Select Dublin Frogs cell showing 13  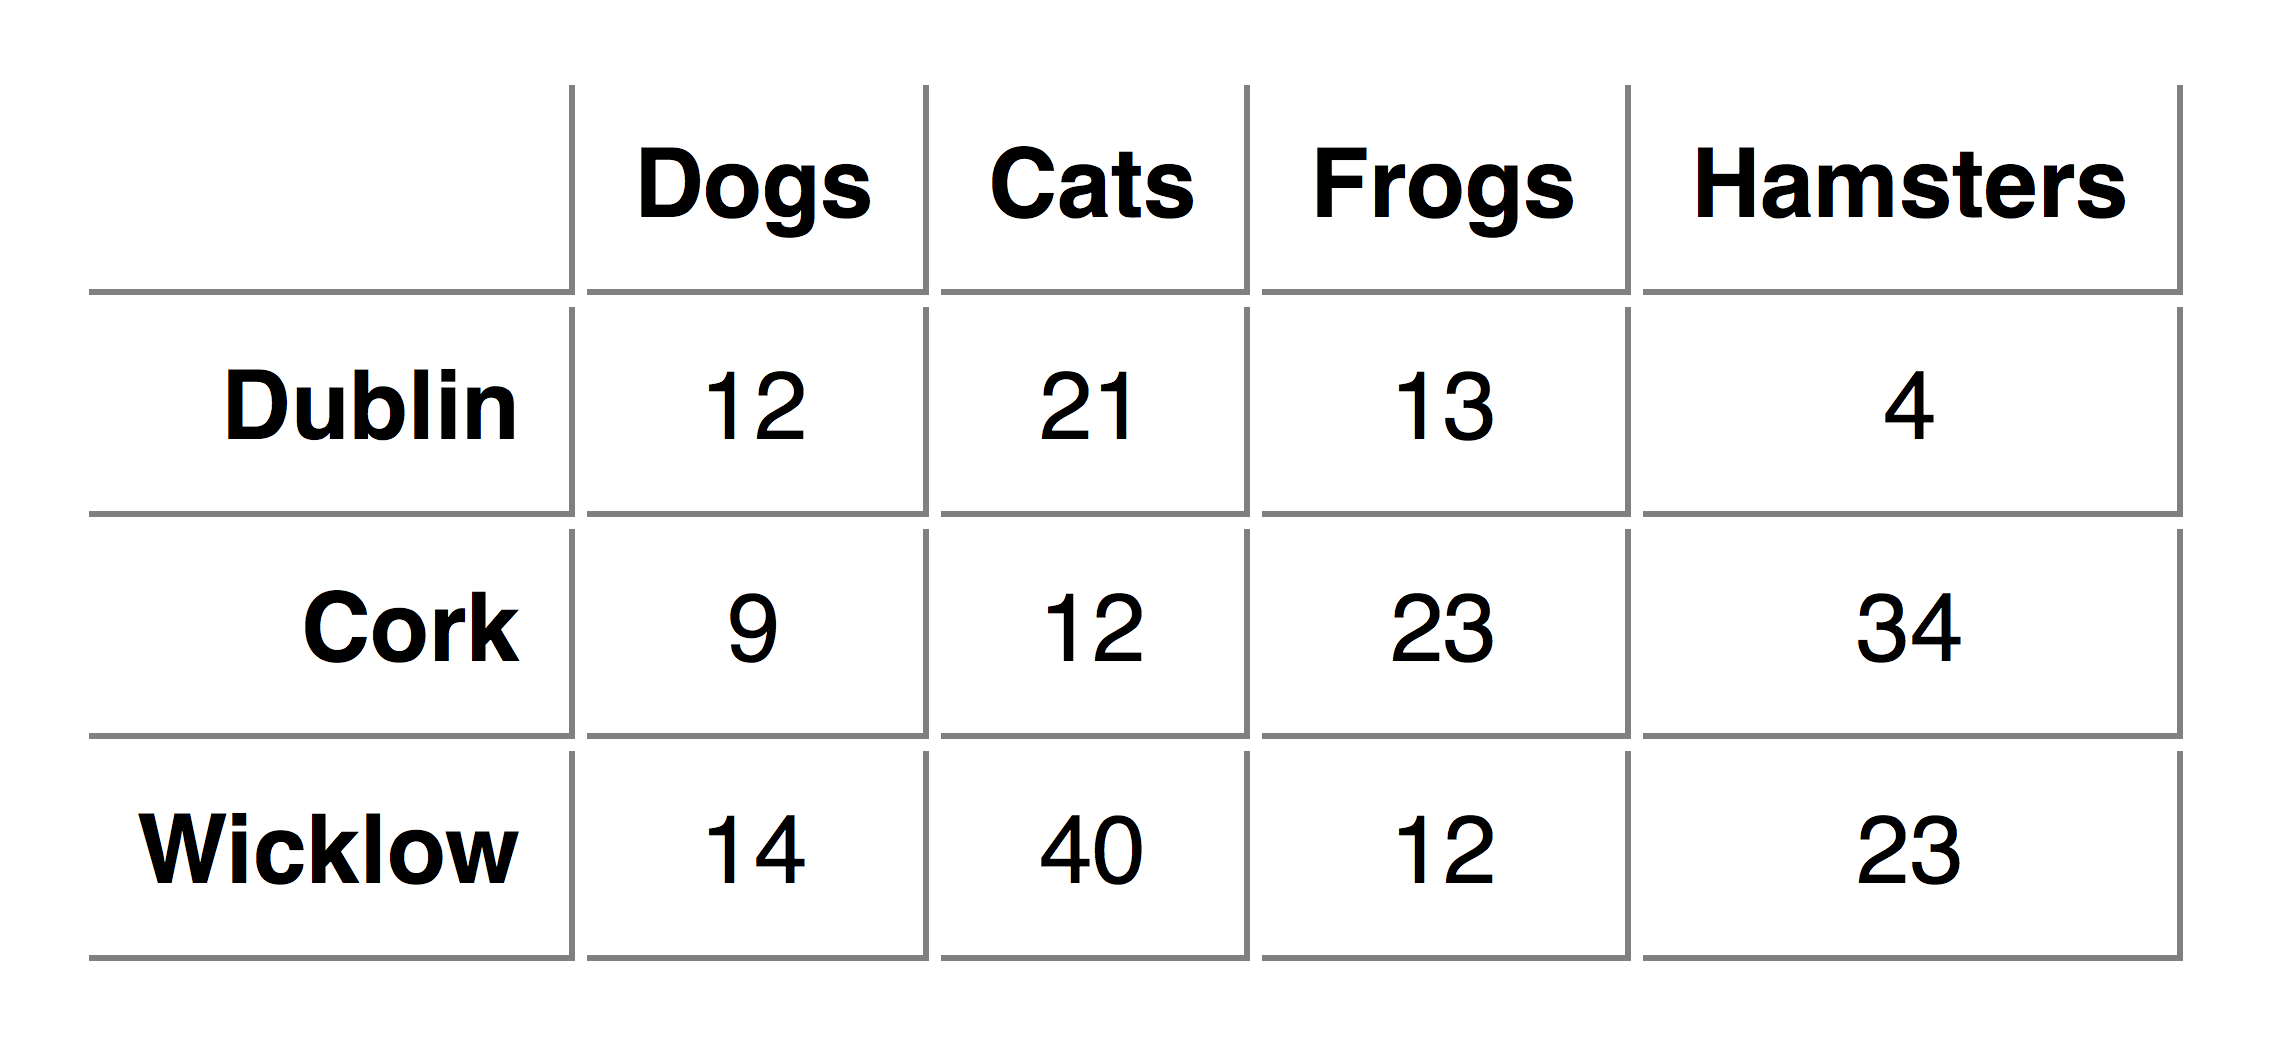pos(1446,411)
